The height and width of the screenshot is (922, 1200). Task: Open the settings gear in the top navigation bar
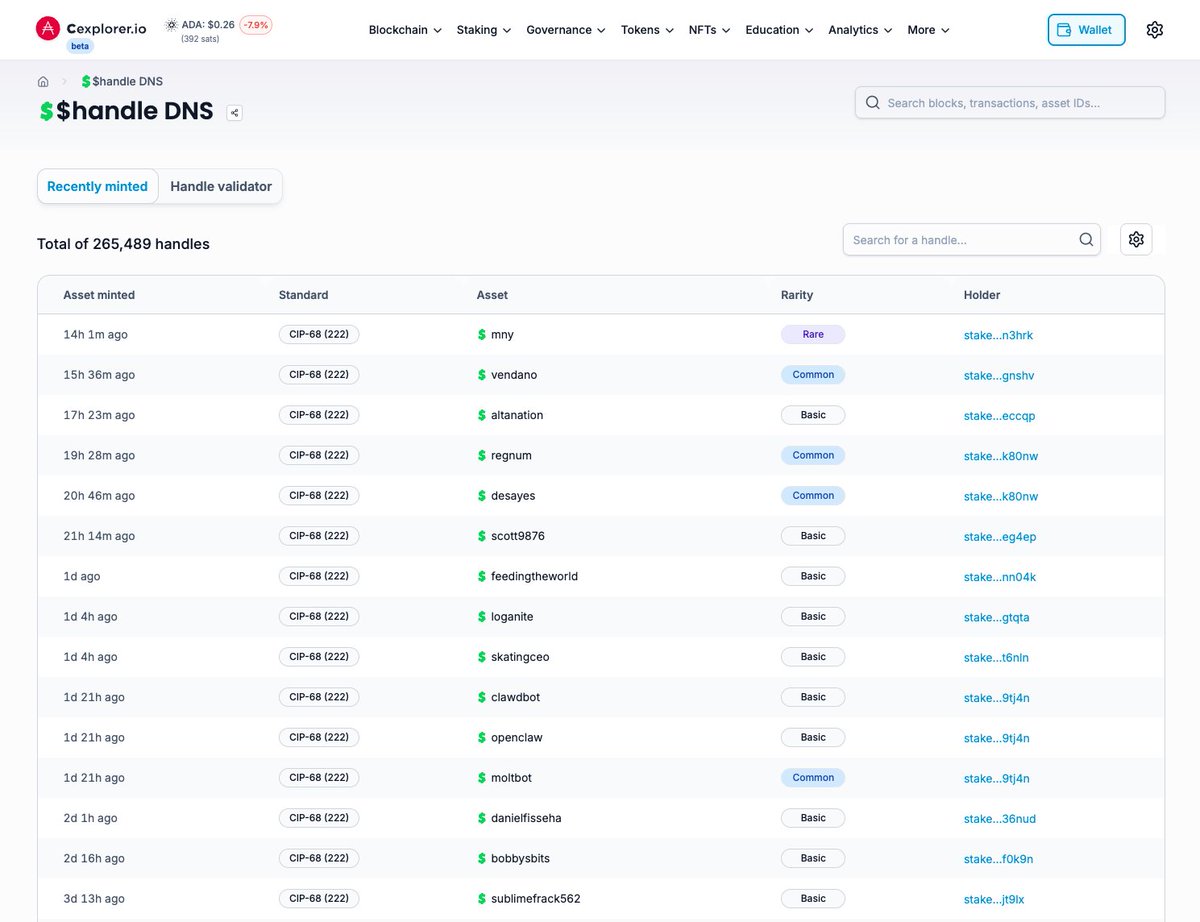(1154, 30)
